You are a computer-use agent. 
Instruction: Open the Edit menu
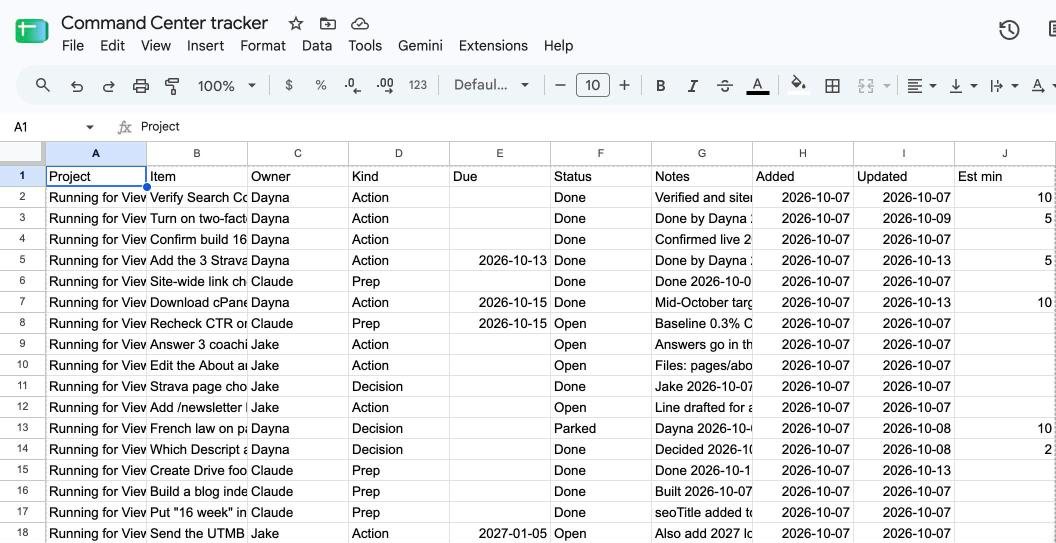(x=112, y=46)
